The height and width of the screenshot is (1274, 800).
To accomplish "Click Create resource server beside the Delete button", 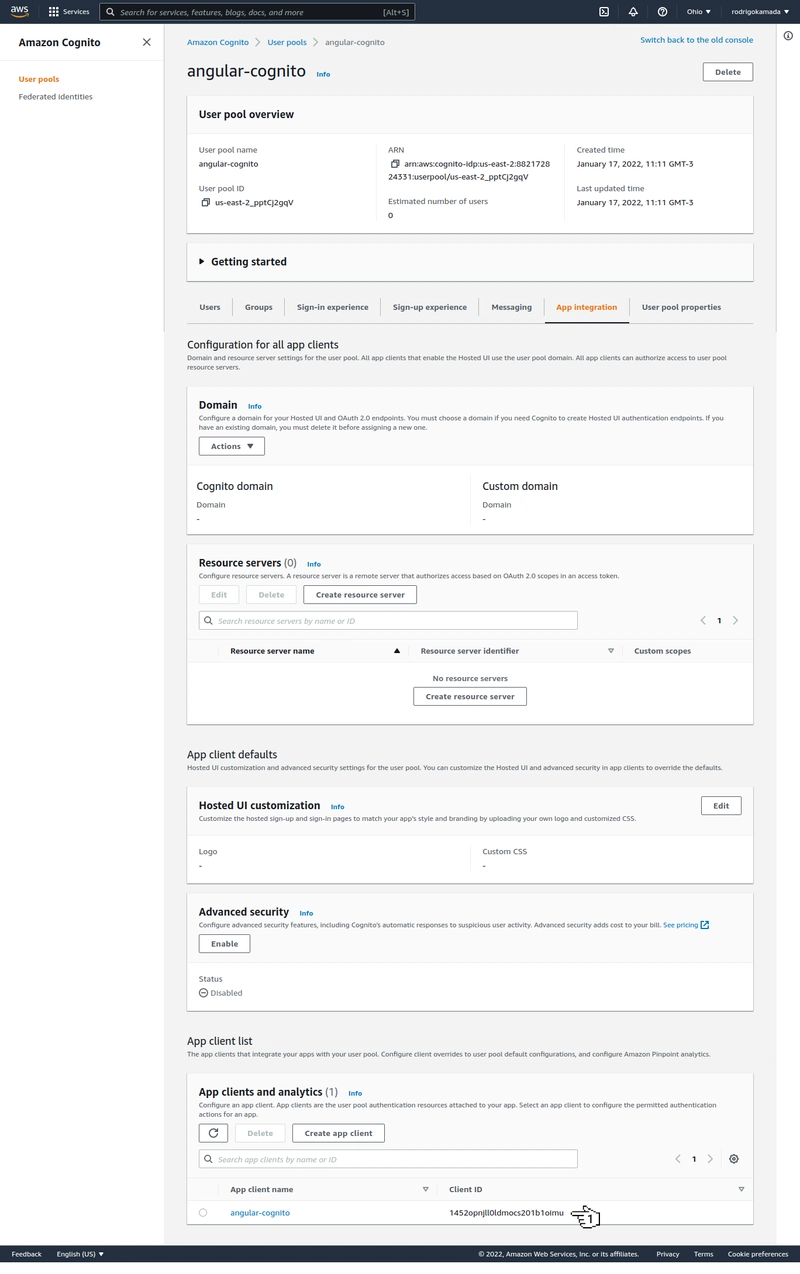I will [360, 595].
